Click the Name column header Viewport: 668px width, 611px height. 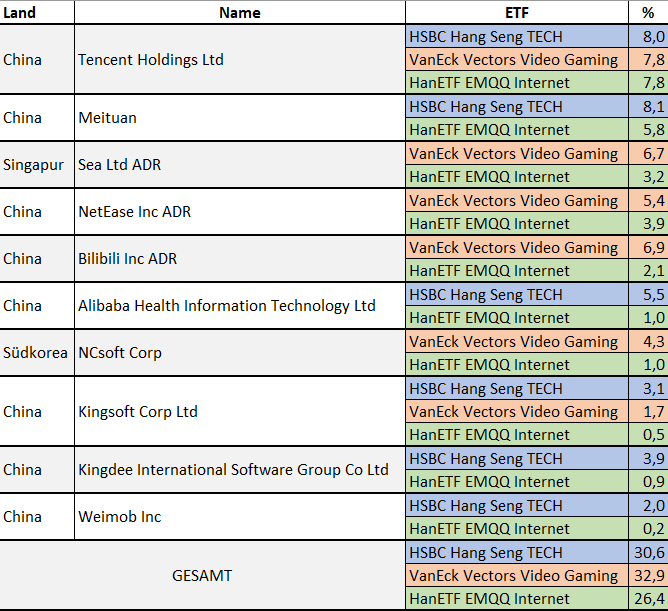[239, 12]
